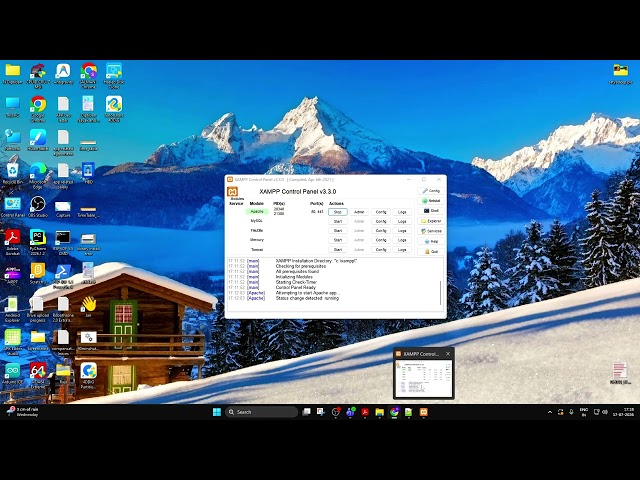Select OBS Studio desktop icon

click(x=38, y=207)
